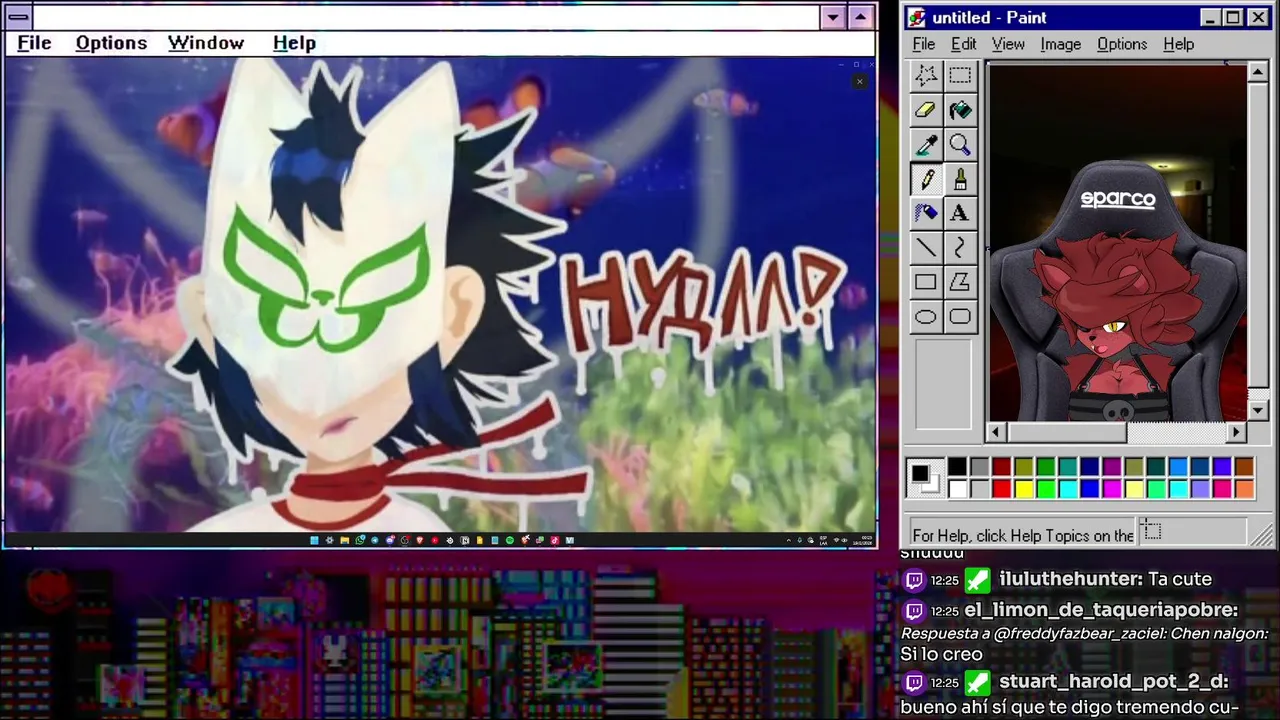The width and height of the screenshot is (1280, 720).
Task: Choose the straight Line tool in Paint
Action: click(x=926, y=247)
